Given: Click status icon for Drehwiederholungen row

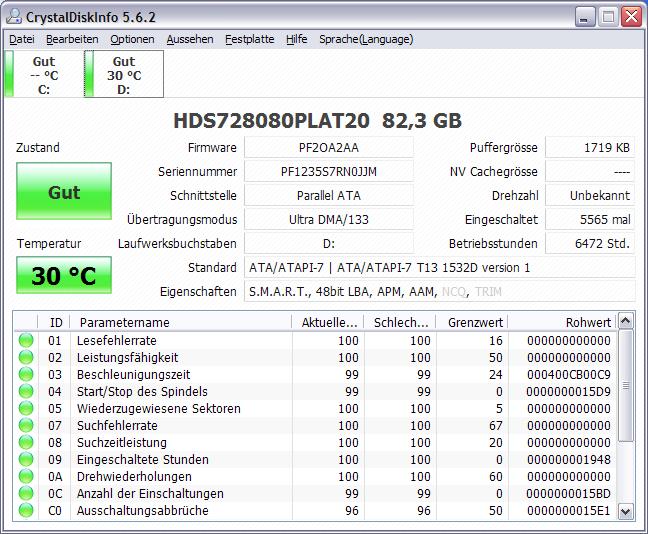Looking at the screenshot, I should (26, 476).
